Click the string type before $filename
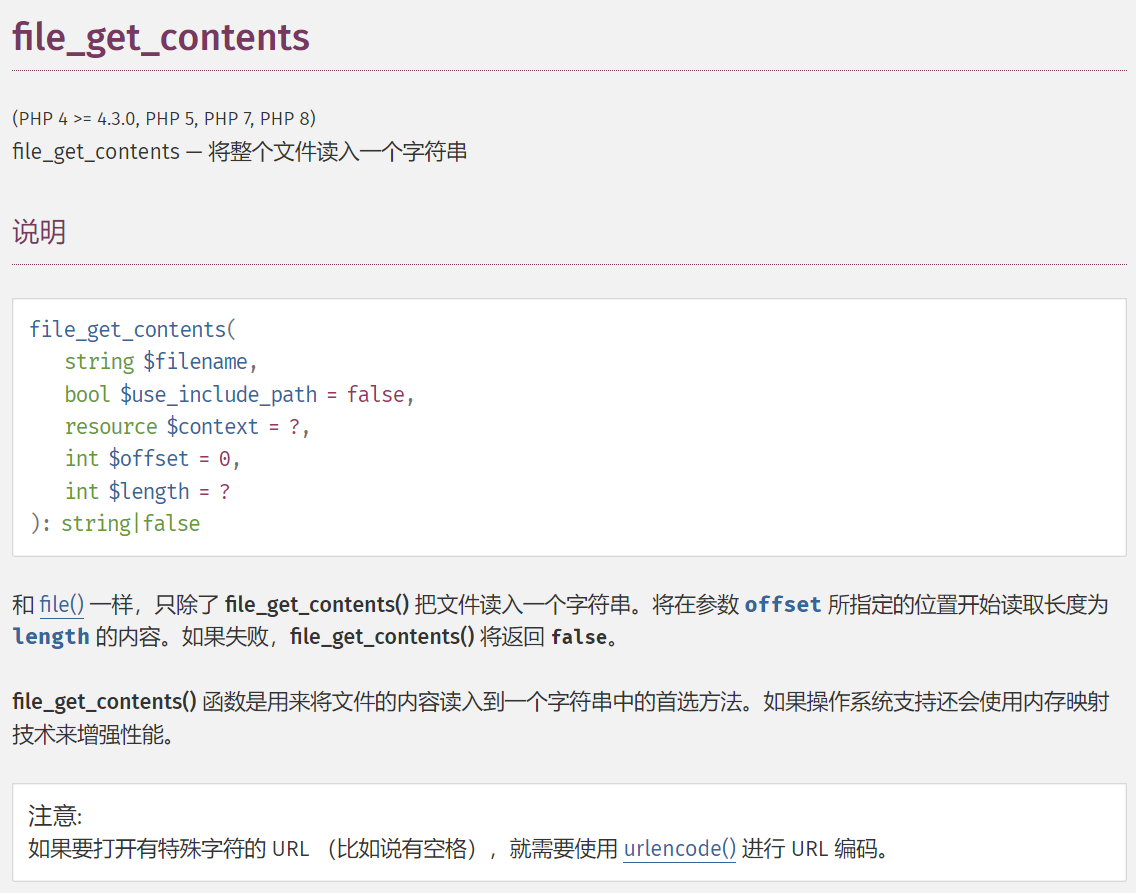This screenshot has height=893, width=1136. [x=99, y=362]
